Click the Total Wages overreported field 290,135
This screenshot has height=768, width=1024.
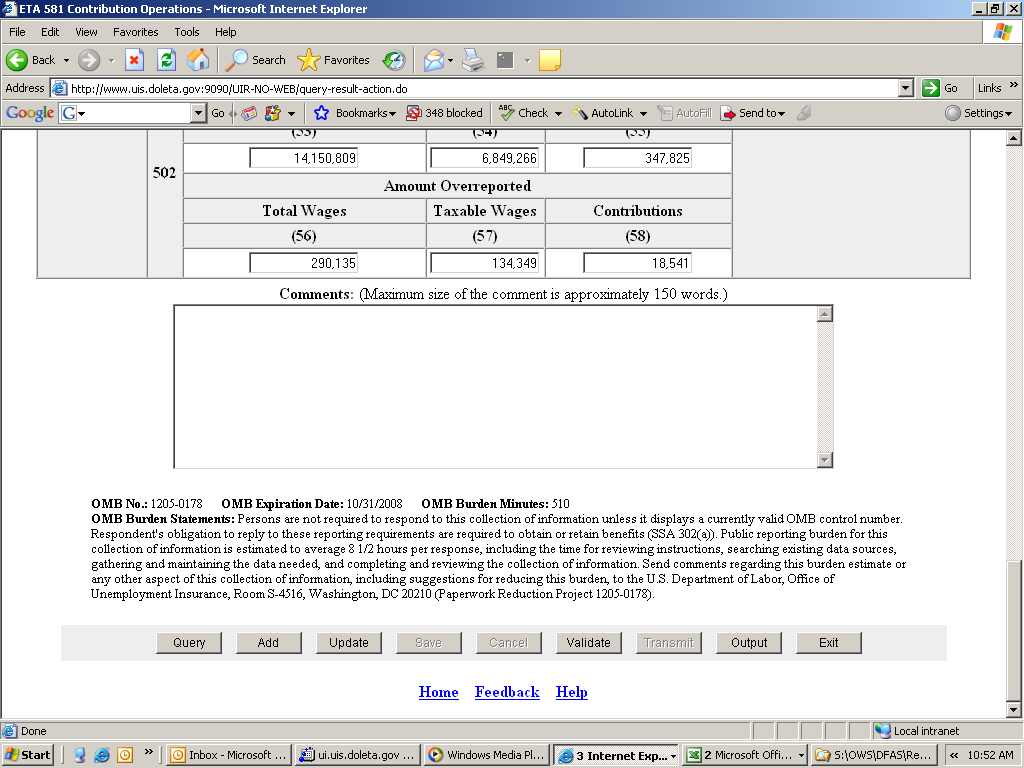tap(303, 263)
